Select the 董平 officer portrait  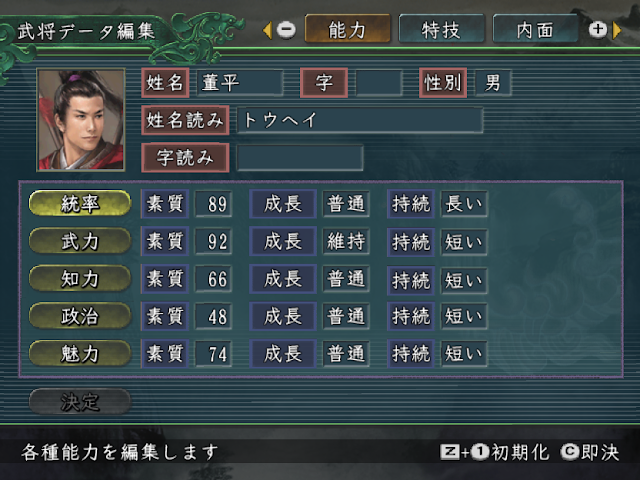81,120
